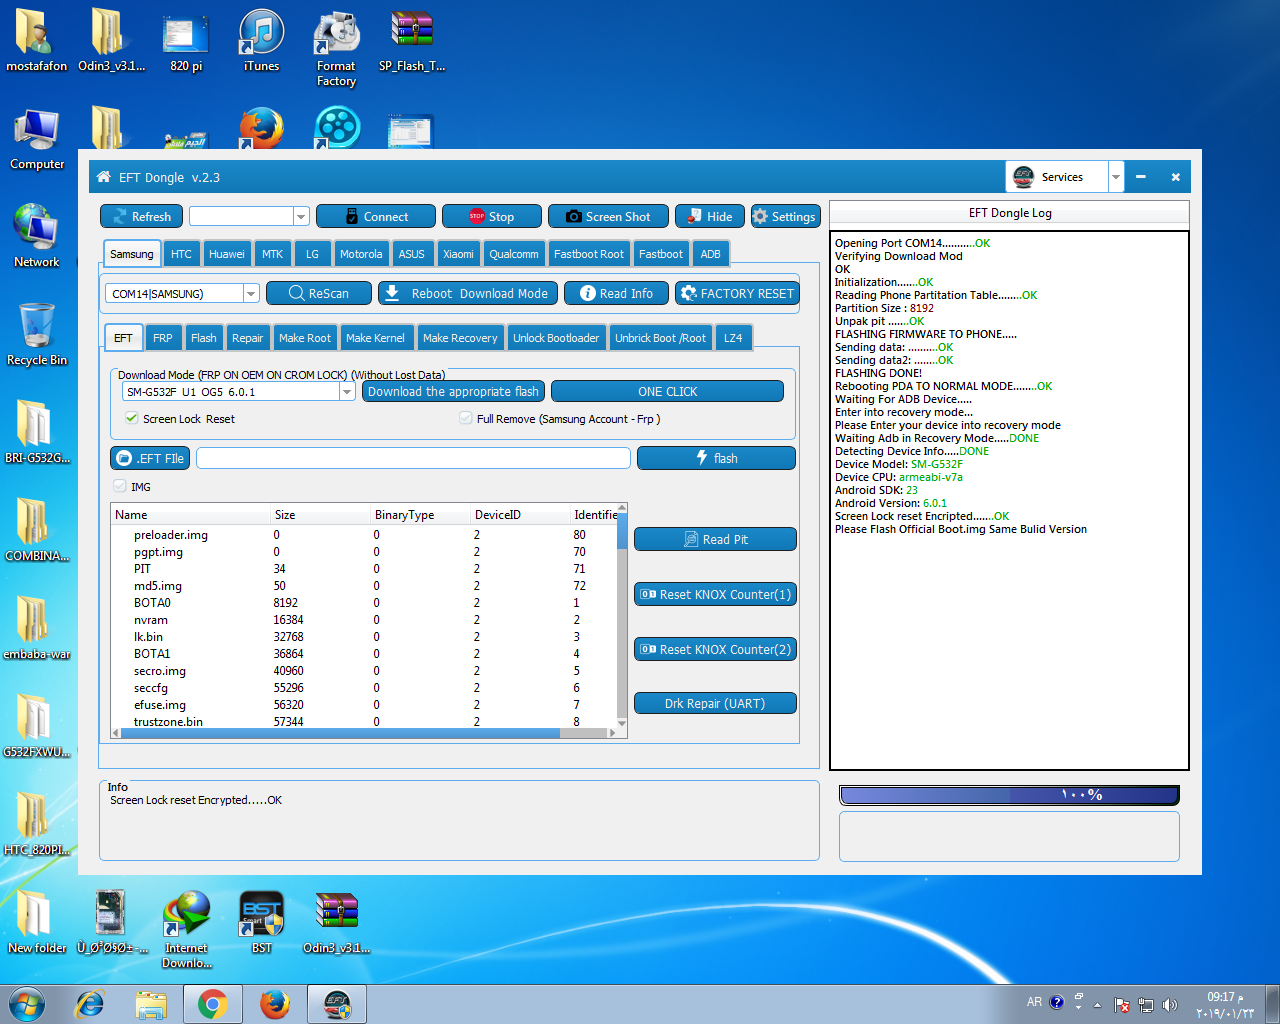Click the Screen Shot camera button
The image size is (1280, 1024).
tap(608, 217)
